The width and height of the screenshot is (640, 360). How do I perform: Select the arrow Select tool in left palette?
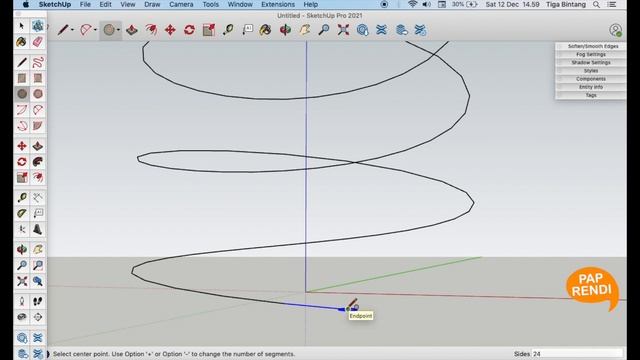22,26
